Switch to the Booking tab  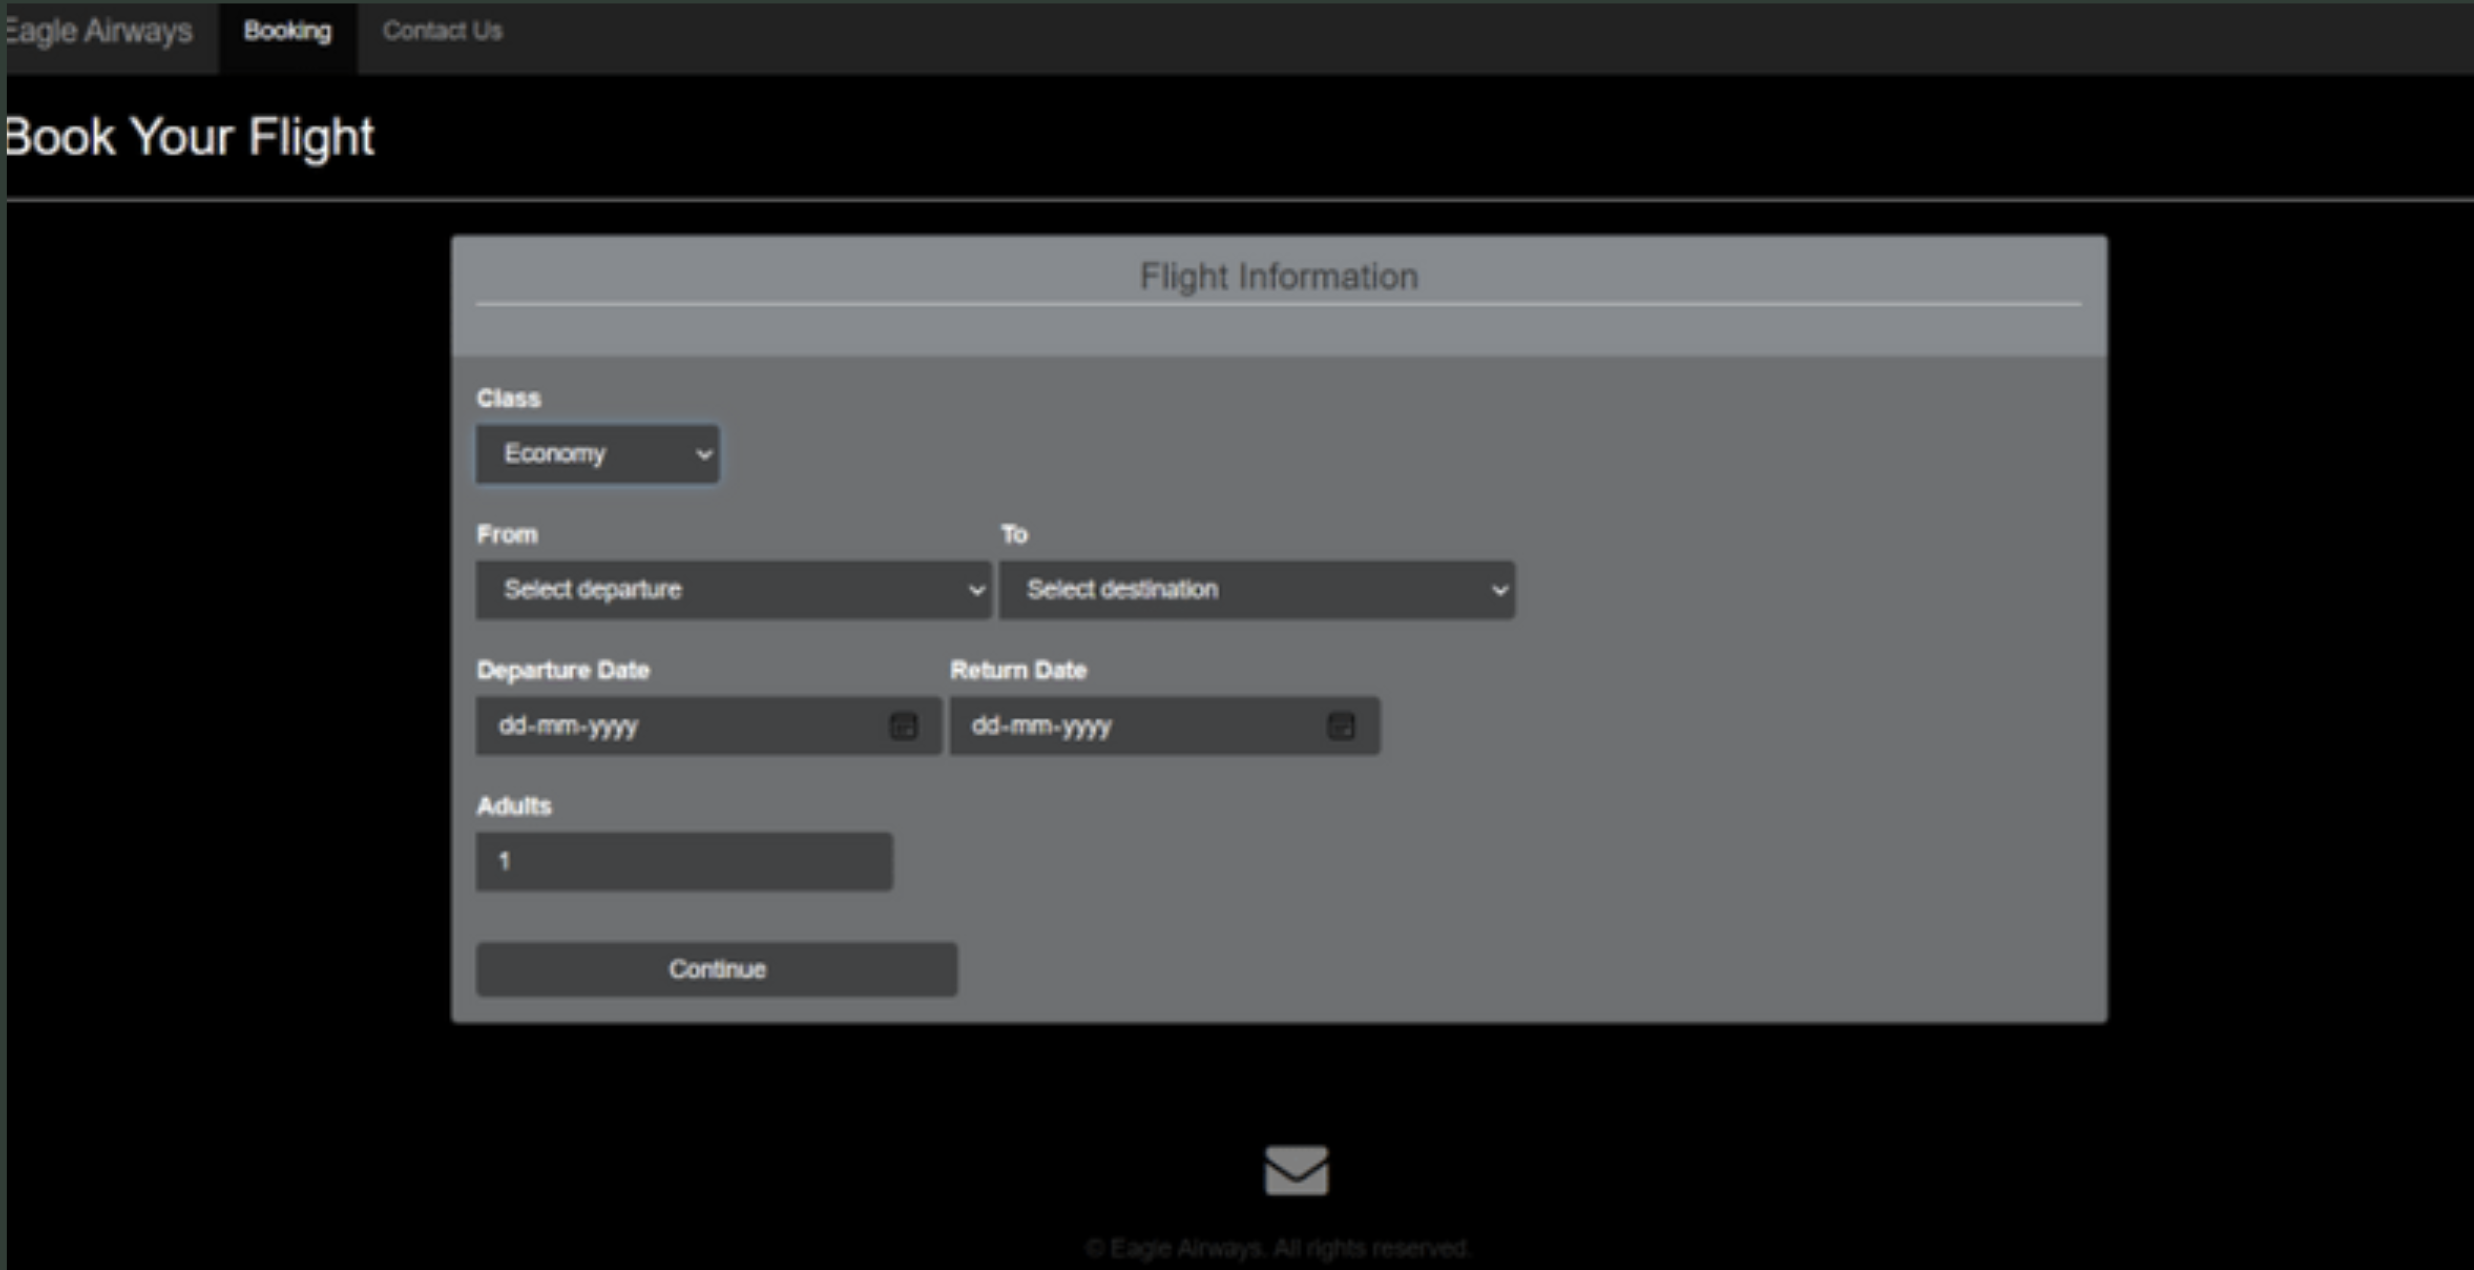click(288, 30)
